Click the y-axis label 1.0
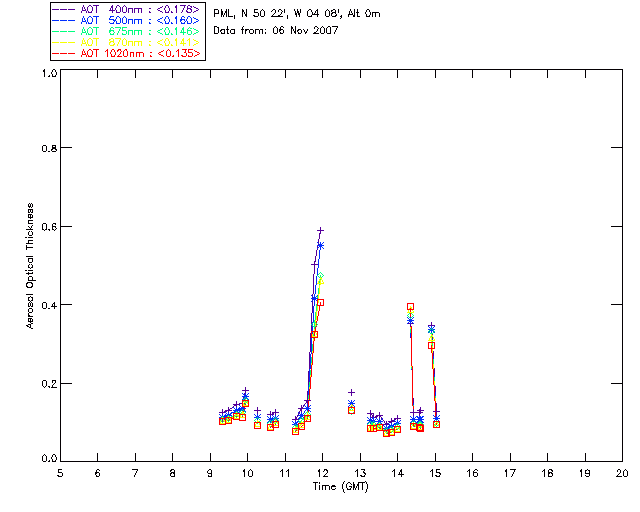 click(49, 73)
